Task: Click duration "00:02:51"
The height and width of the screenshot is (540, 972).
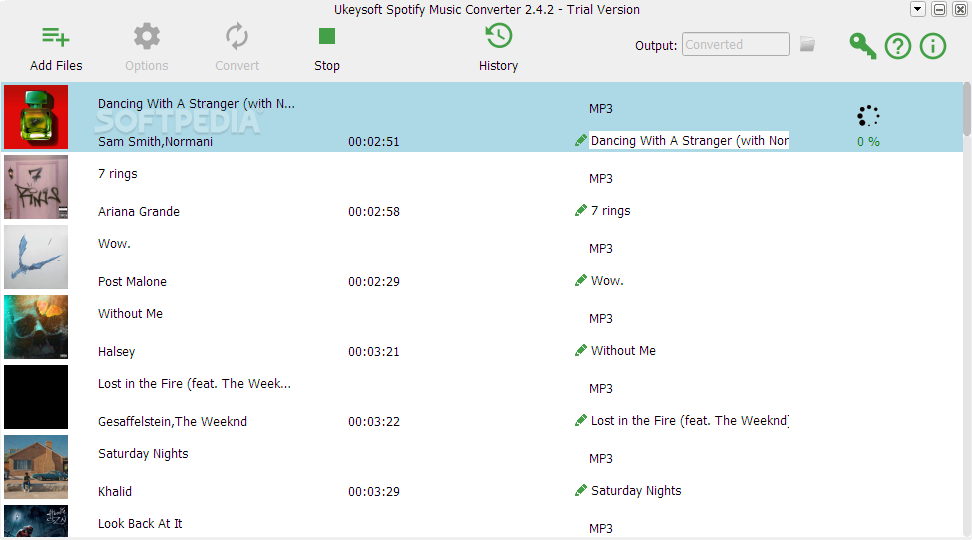Action: tap(374, 142)
